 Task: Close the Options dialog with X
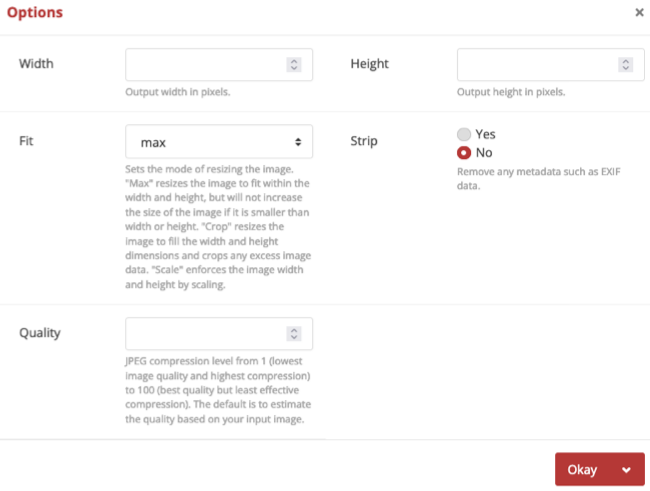tap(639, 13)
